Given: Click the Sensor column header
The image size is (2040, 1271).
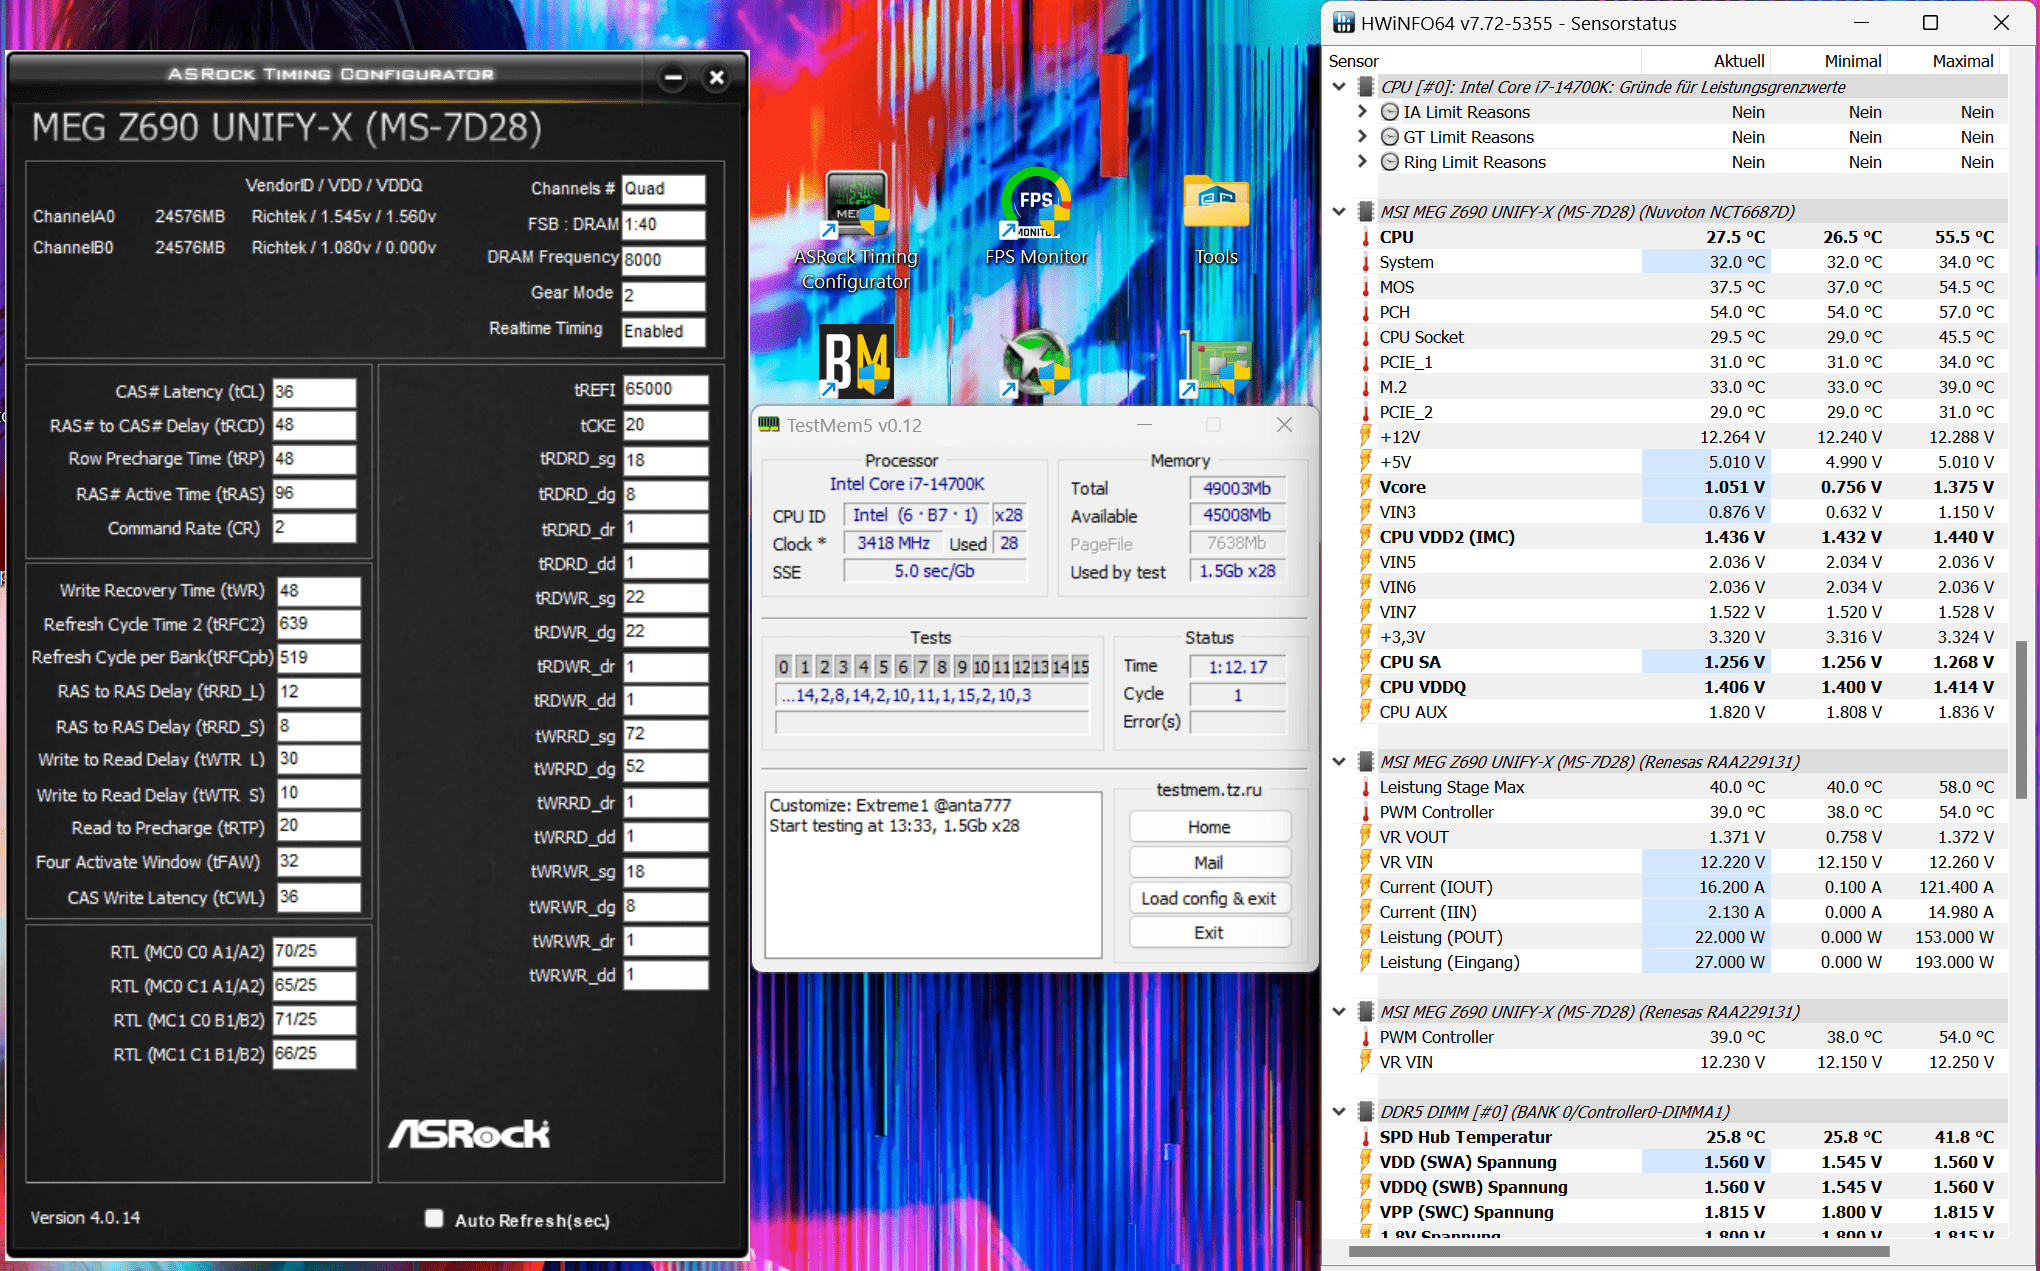Looking at the screenshot, I should pos(1483,61).
